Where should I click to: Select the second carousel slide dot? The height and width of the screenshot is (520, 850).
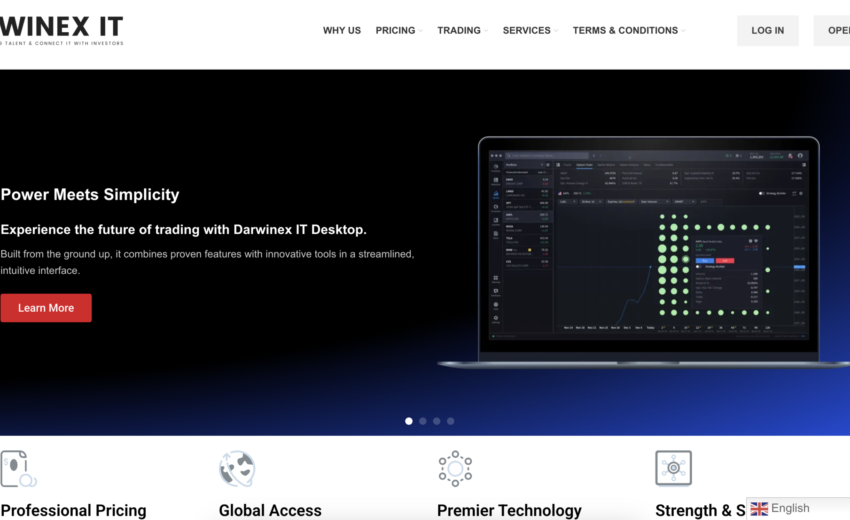click(423, 421)
